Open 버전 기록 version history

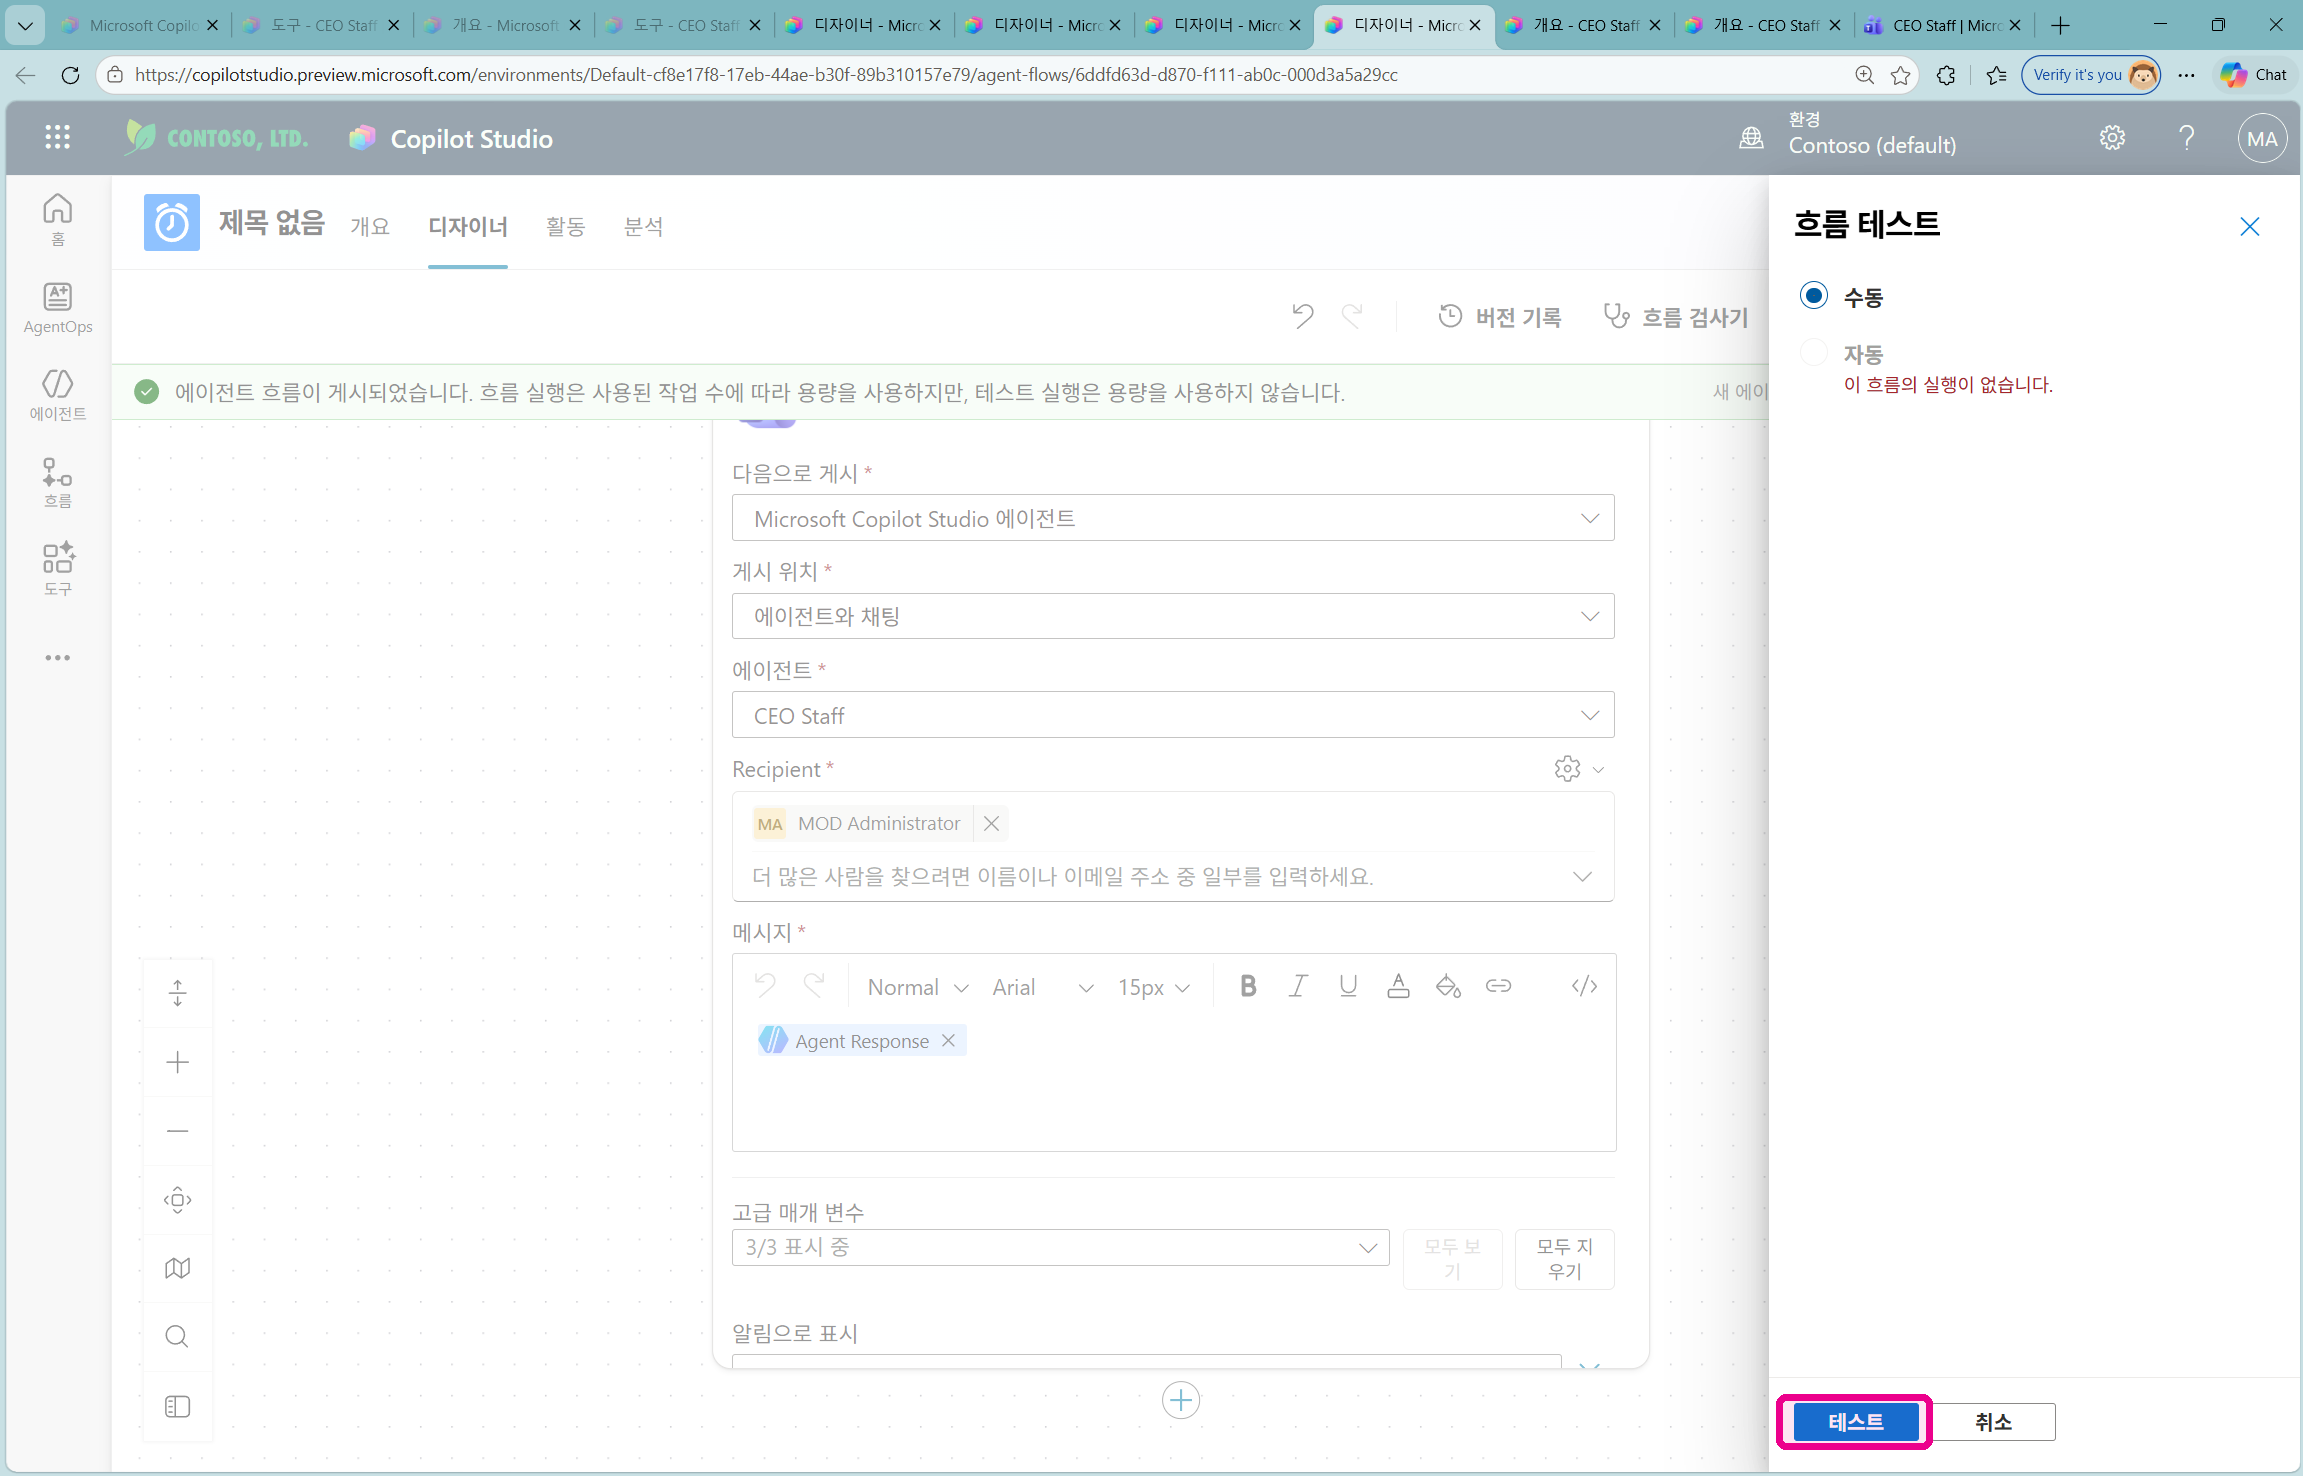pyautogui.click(x=1499, y=317)
